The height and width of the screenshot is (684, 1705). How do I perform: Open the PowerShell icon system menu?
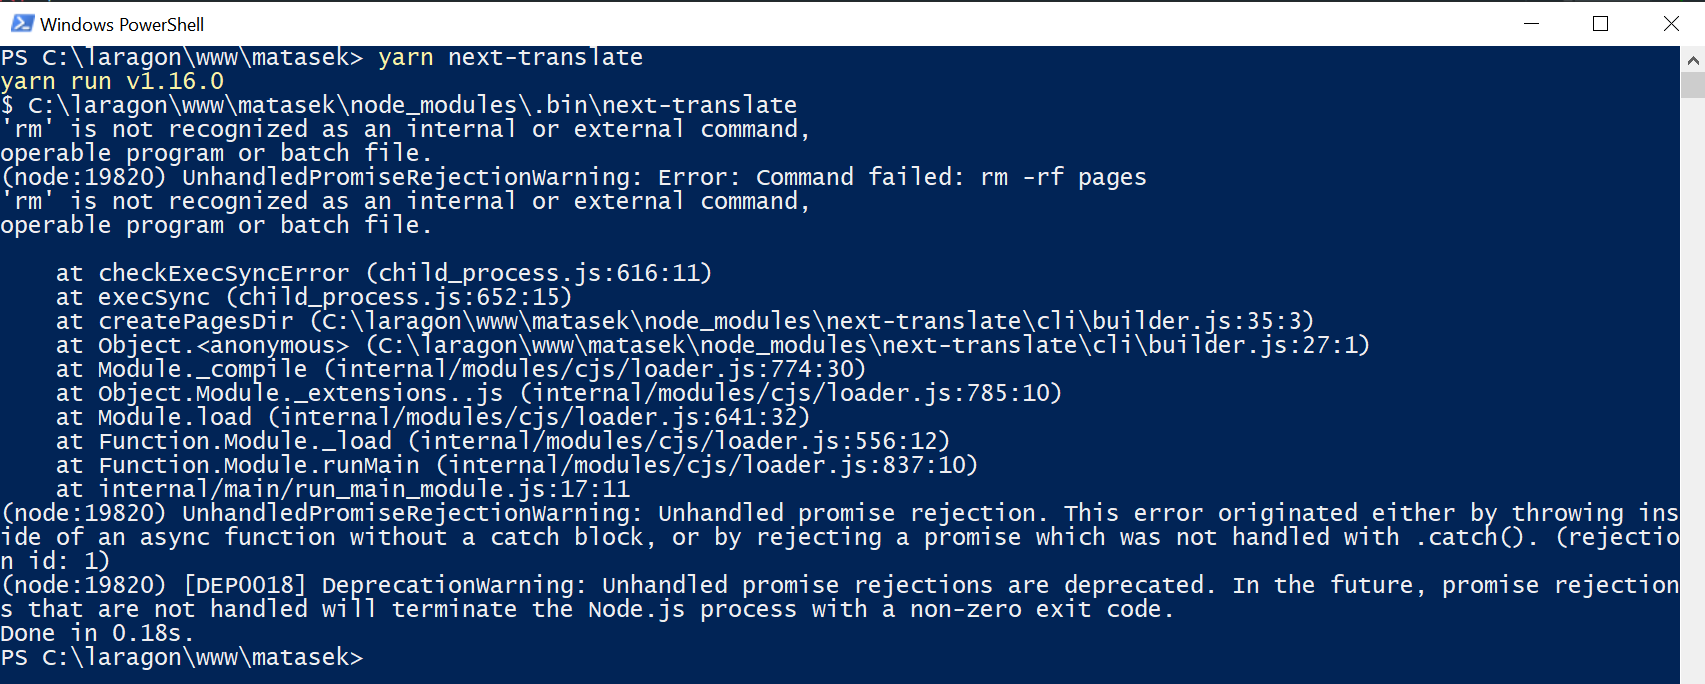pos(22,23)
